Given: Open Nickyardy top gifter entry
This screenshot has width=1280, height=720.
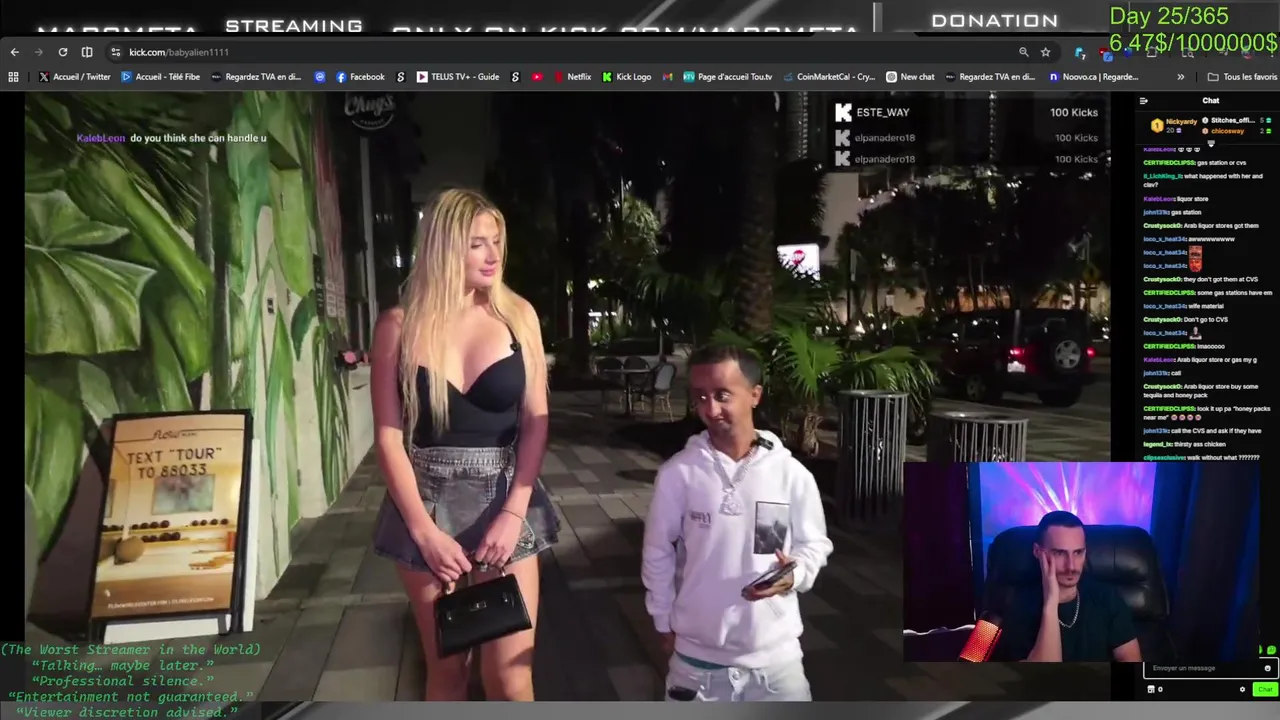Looking at the screenshot, I should click(1174, 125).
